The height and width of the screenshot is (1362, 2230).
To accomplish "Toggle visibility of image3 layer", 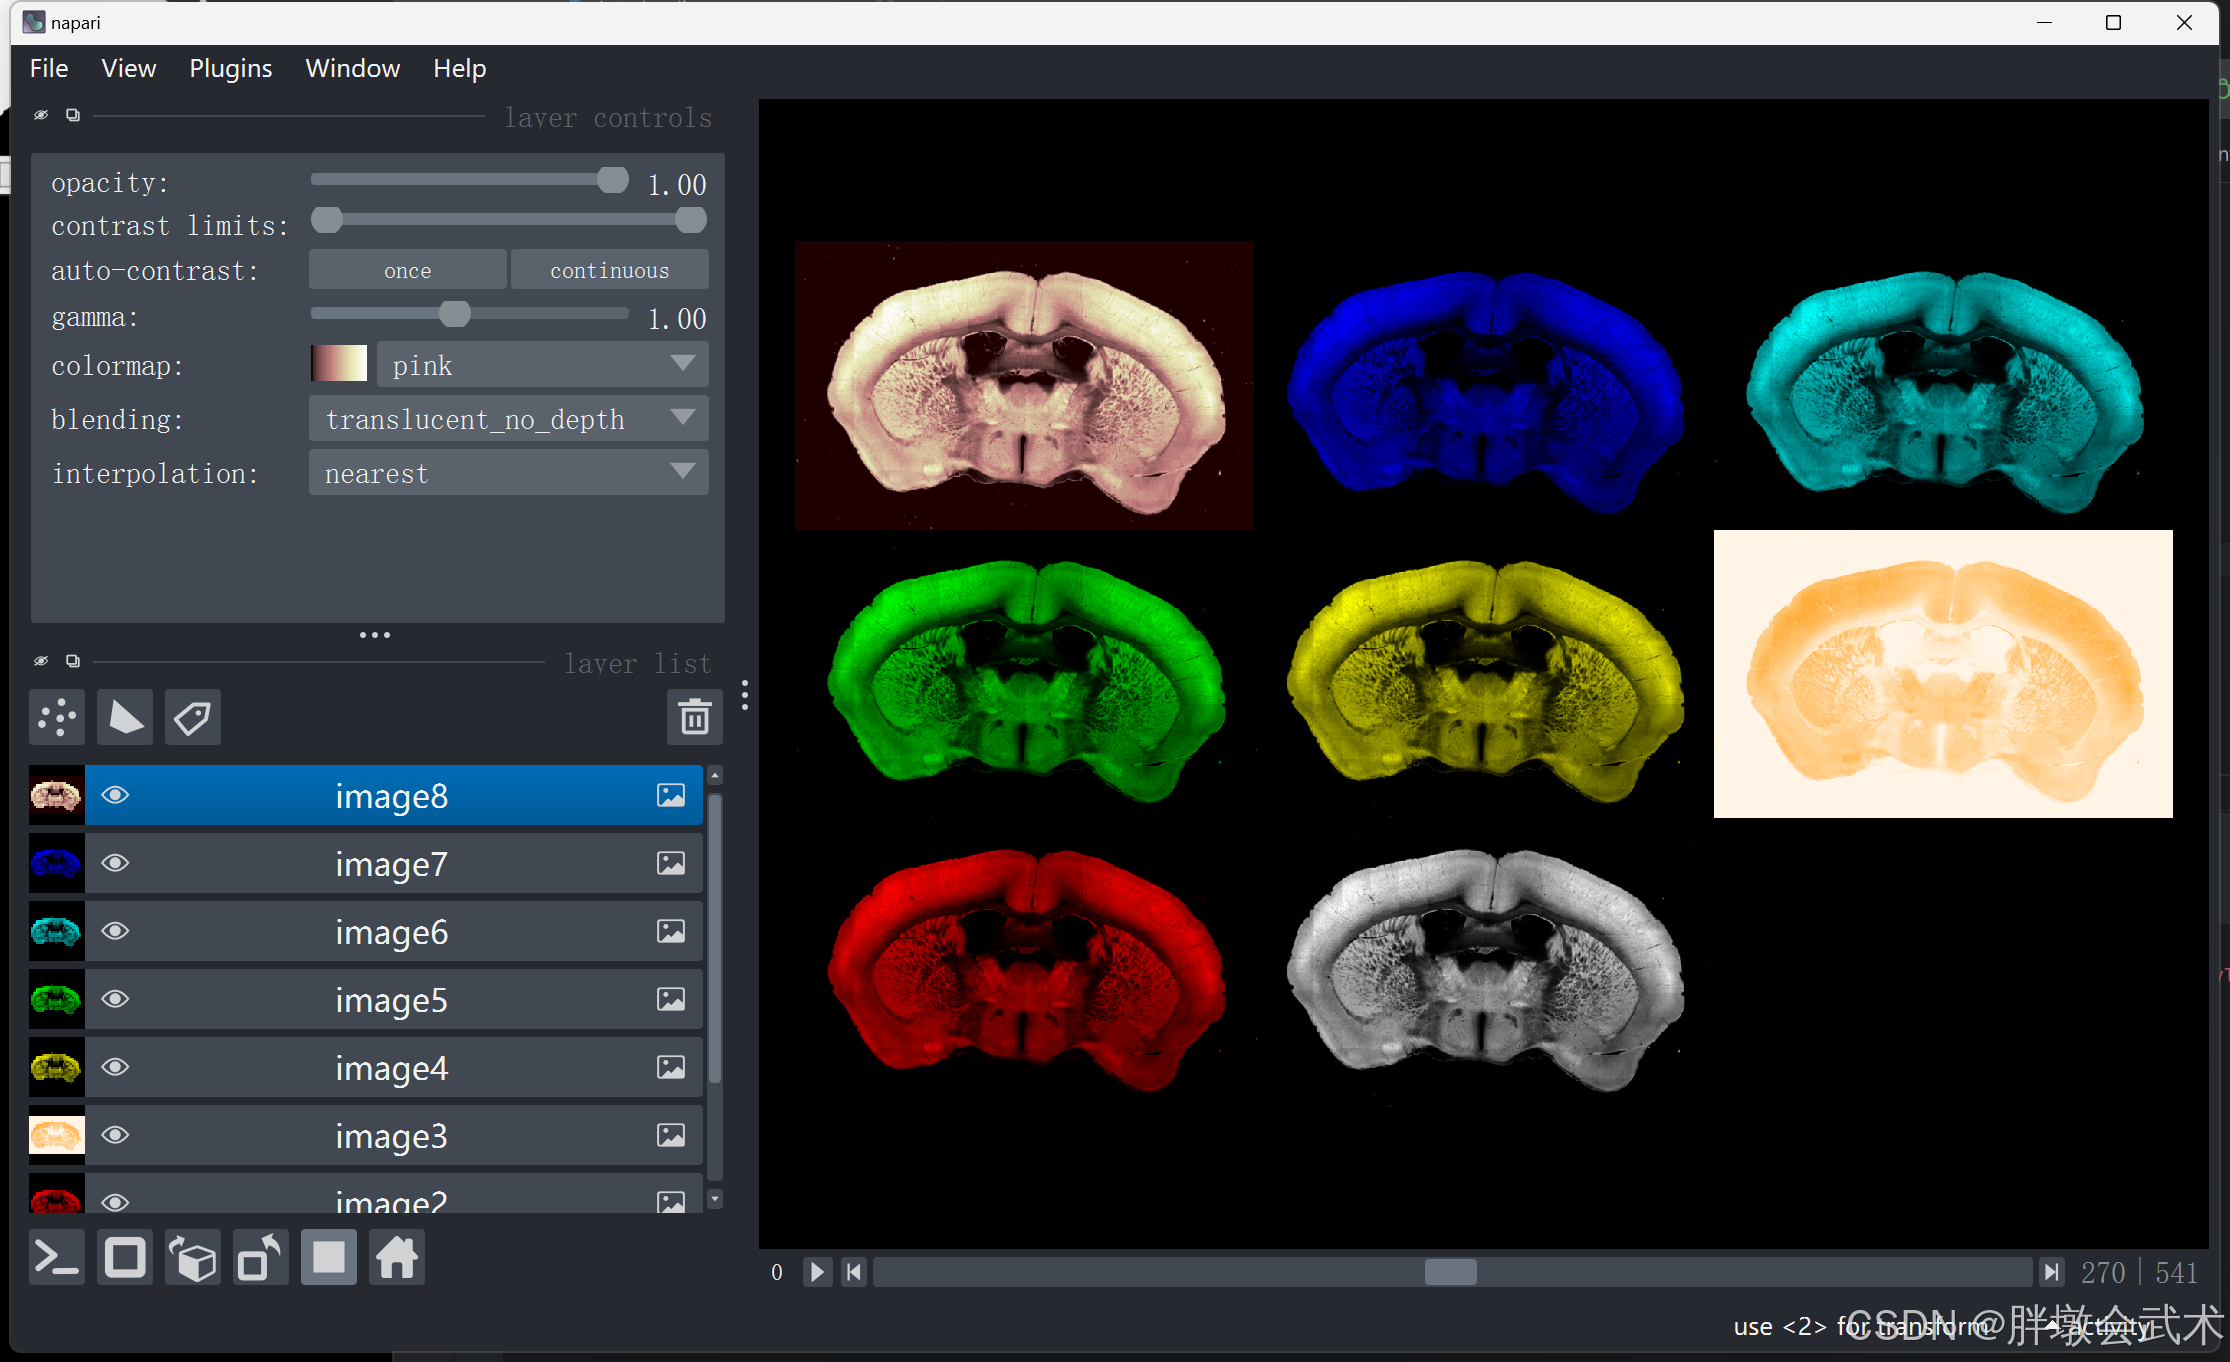I will point(116,1135).
